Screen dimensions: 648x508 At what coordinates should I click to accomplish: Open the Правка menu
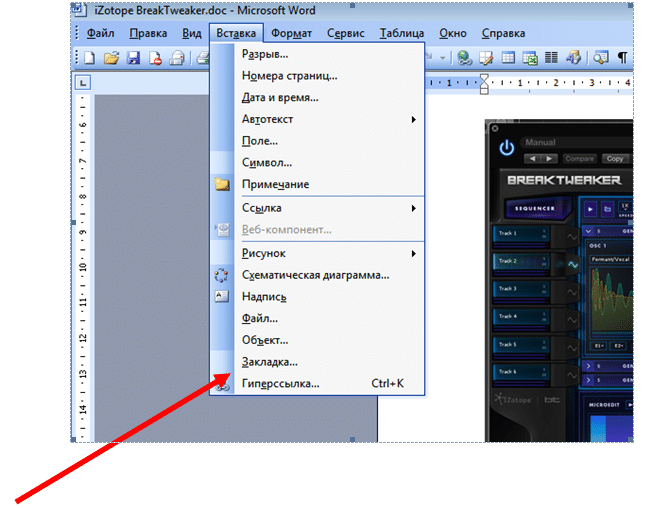pos(148,33)
